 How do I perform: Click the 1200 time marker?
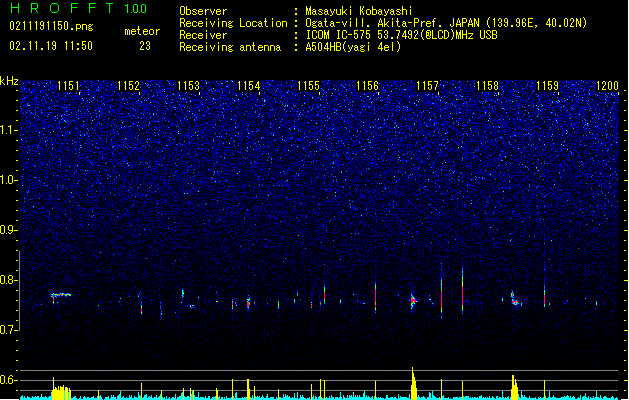pyautogui.click(x=607, y=85)
